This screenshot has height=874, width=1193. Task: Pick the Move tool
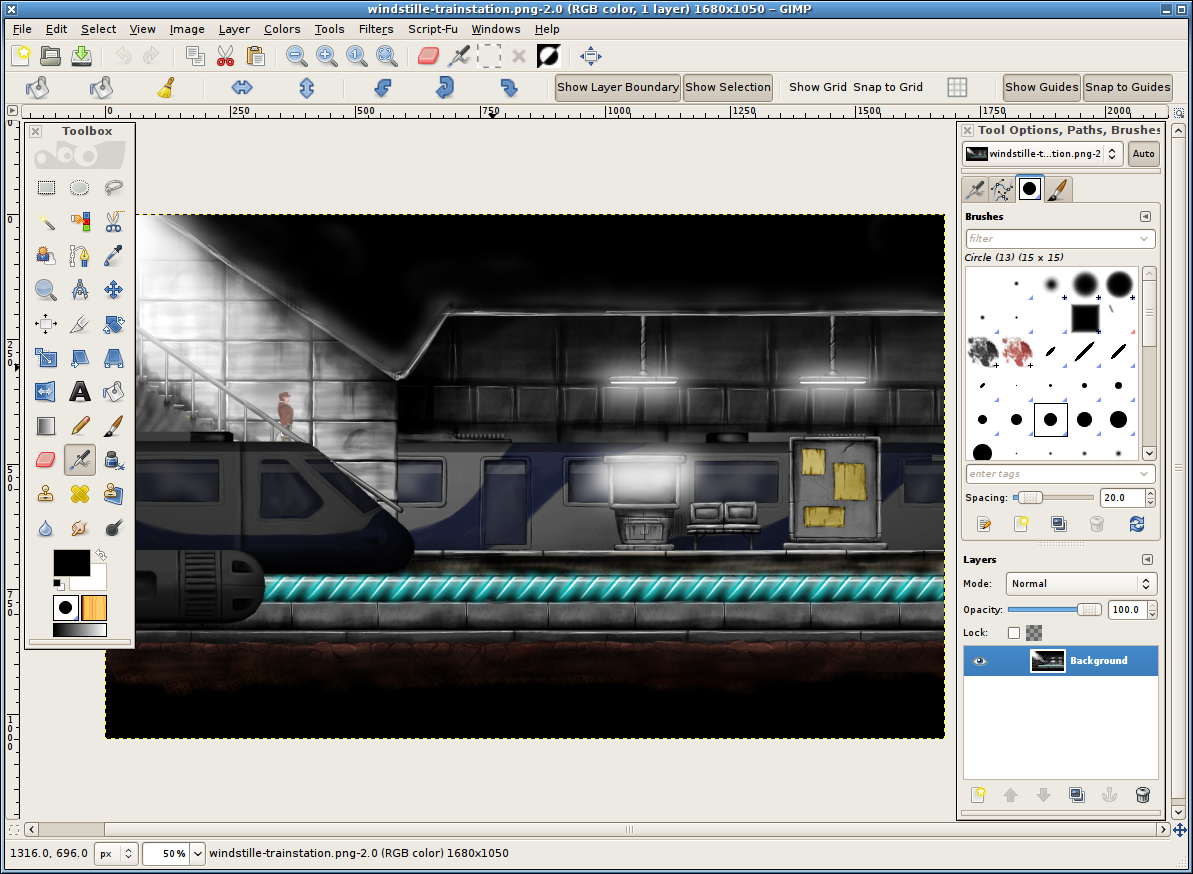click(113, 290)
